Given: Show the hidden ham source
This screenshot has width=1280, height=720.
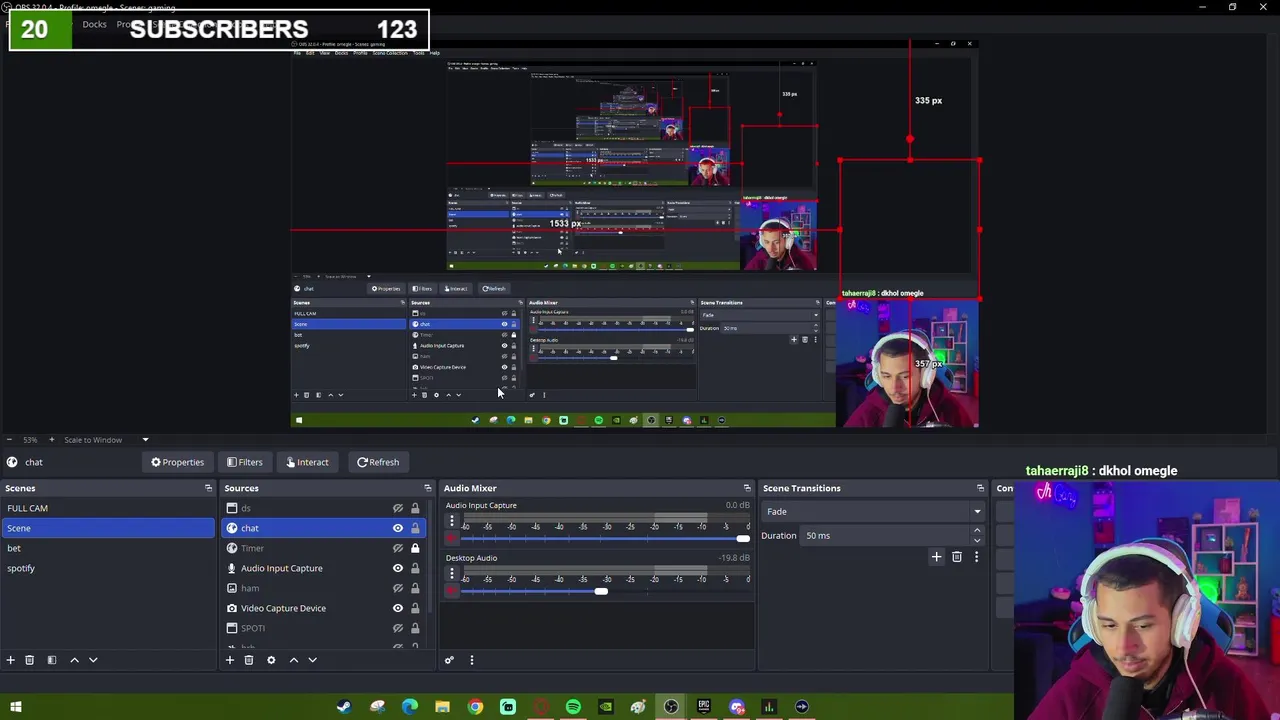Looking at the screenshot, I should tap(398, 588).
